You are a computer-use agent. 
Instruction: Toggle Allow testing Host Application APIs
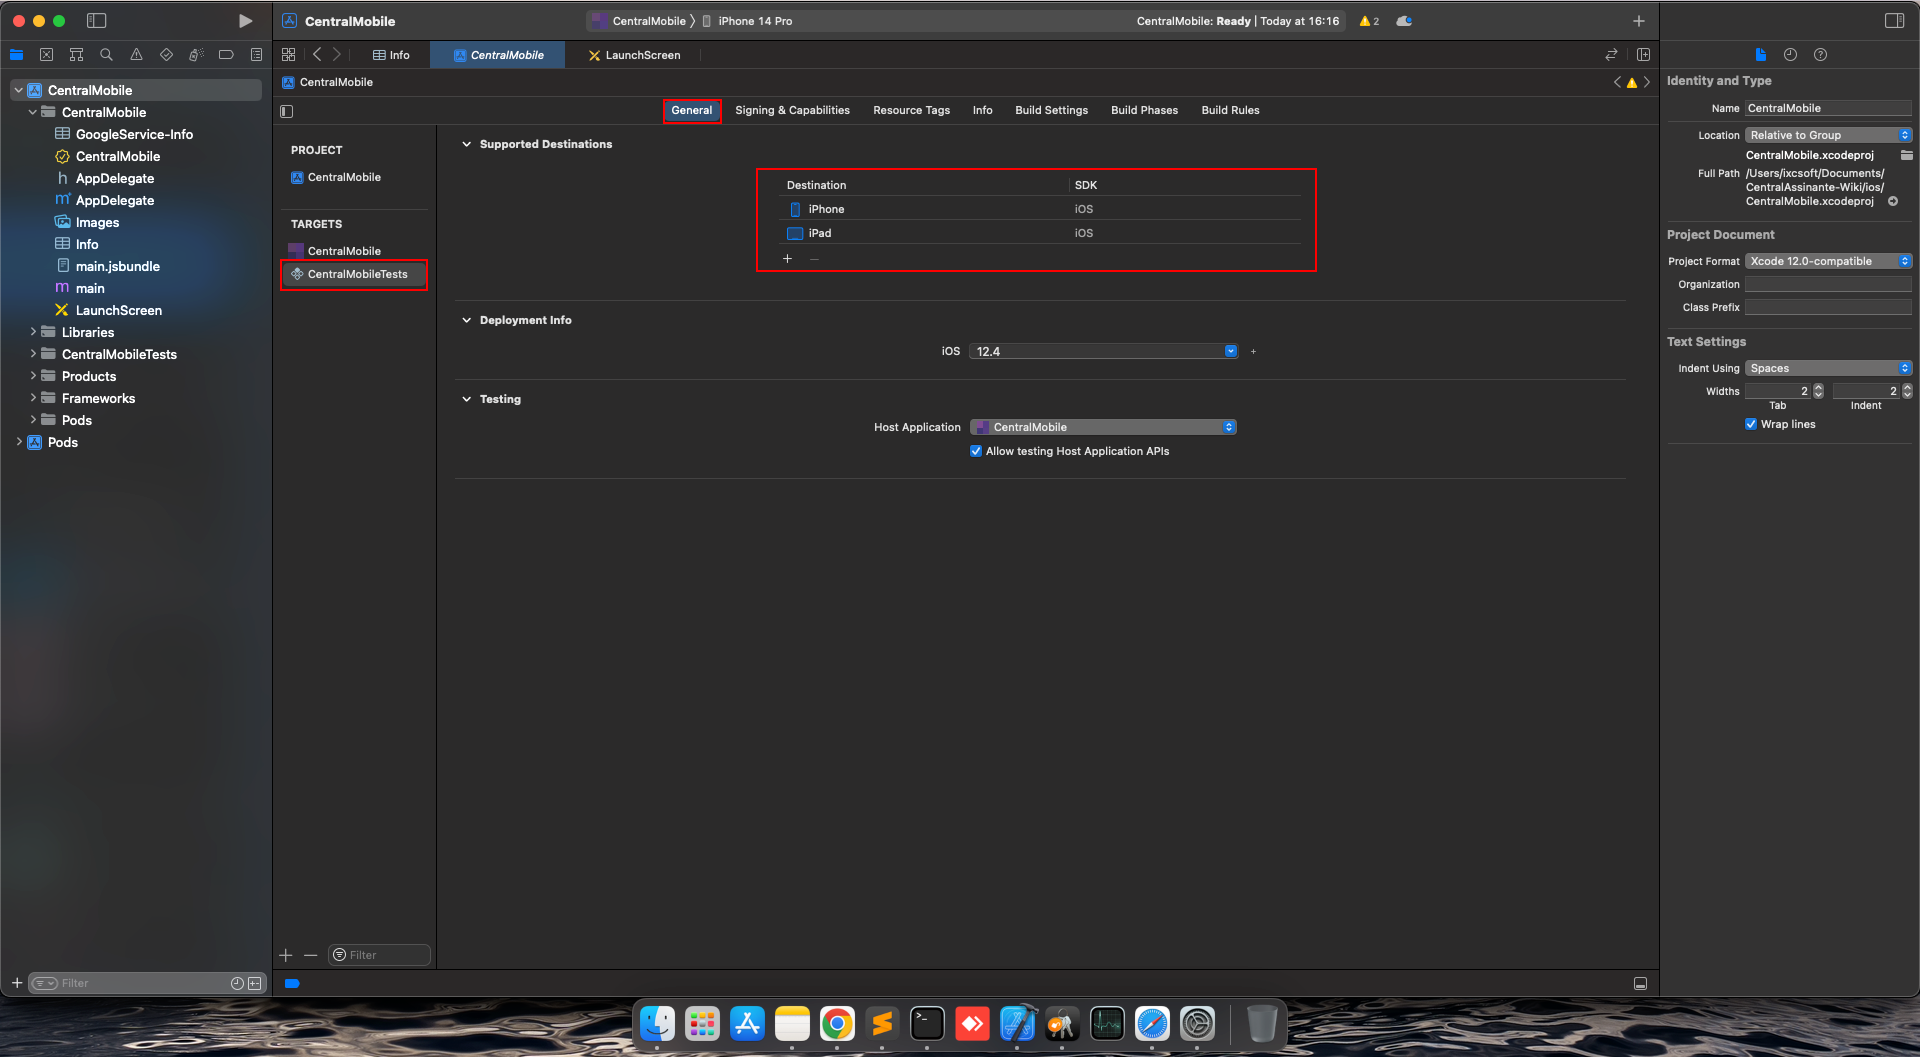(x=976, y=451)
